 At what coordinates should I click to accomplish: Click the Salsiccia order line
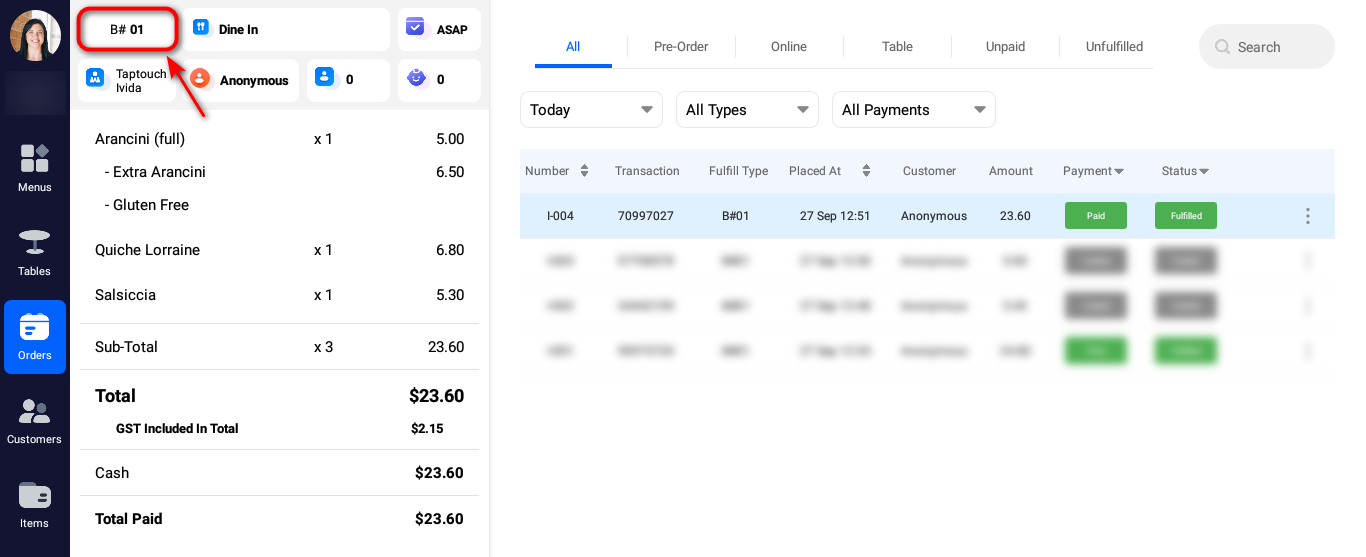[280, 295]
